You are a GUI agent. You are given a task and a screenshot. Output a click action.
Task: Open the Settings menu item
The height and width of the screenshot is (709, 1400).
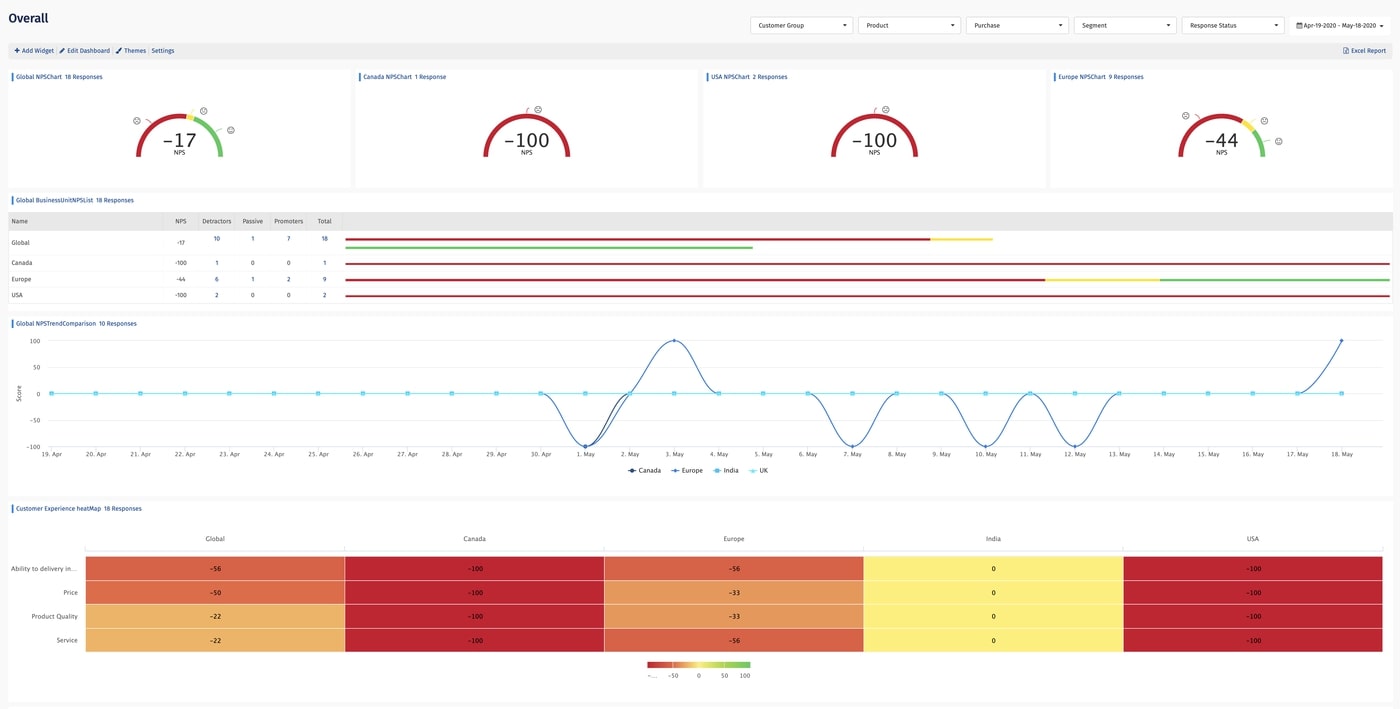(x=163, y=51)
